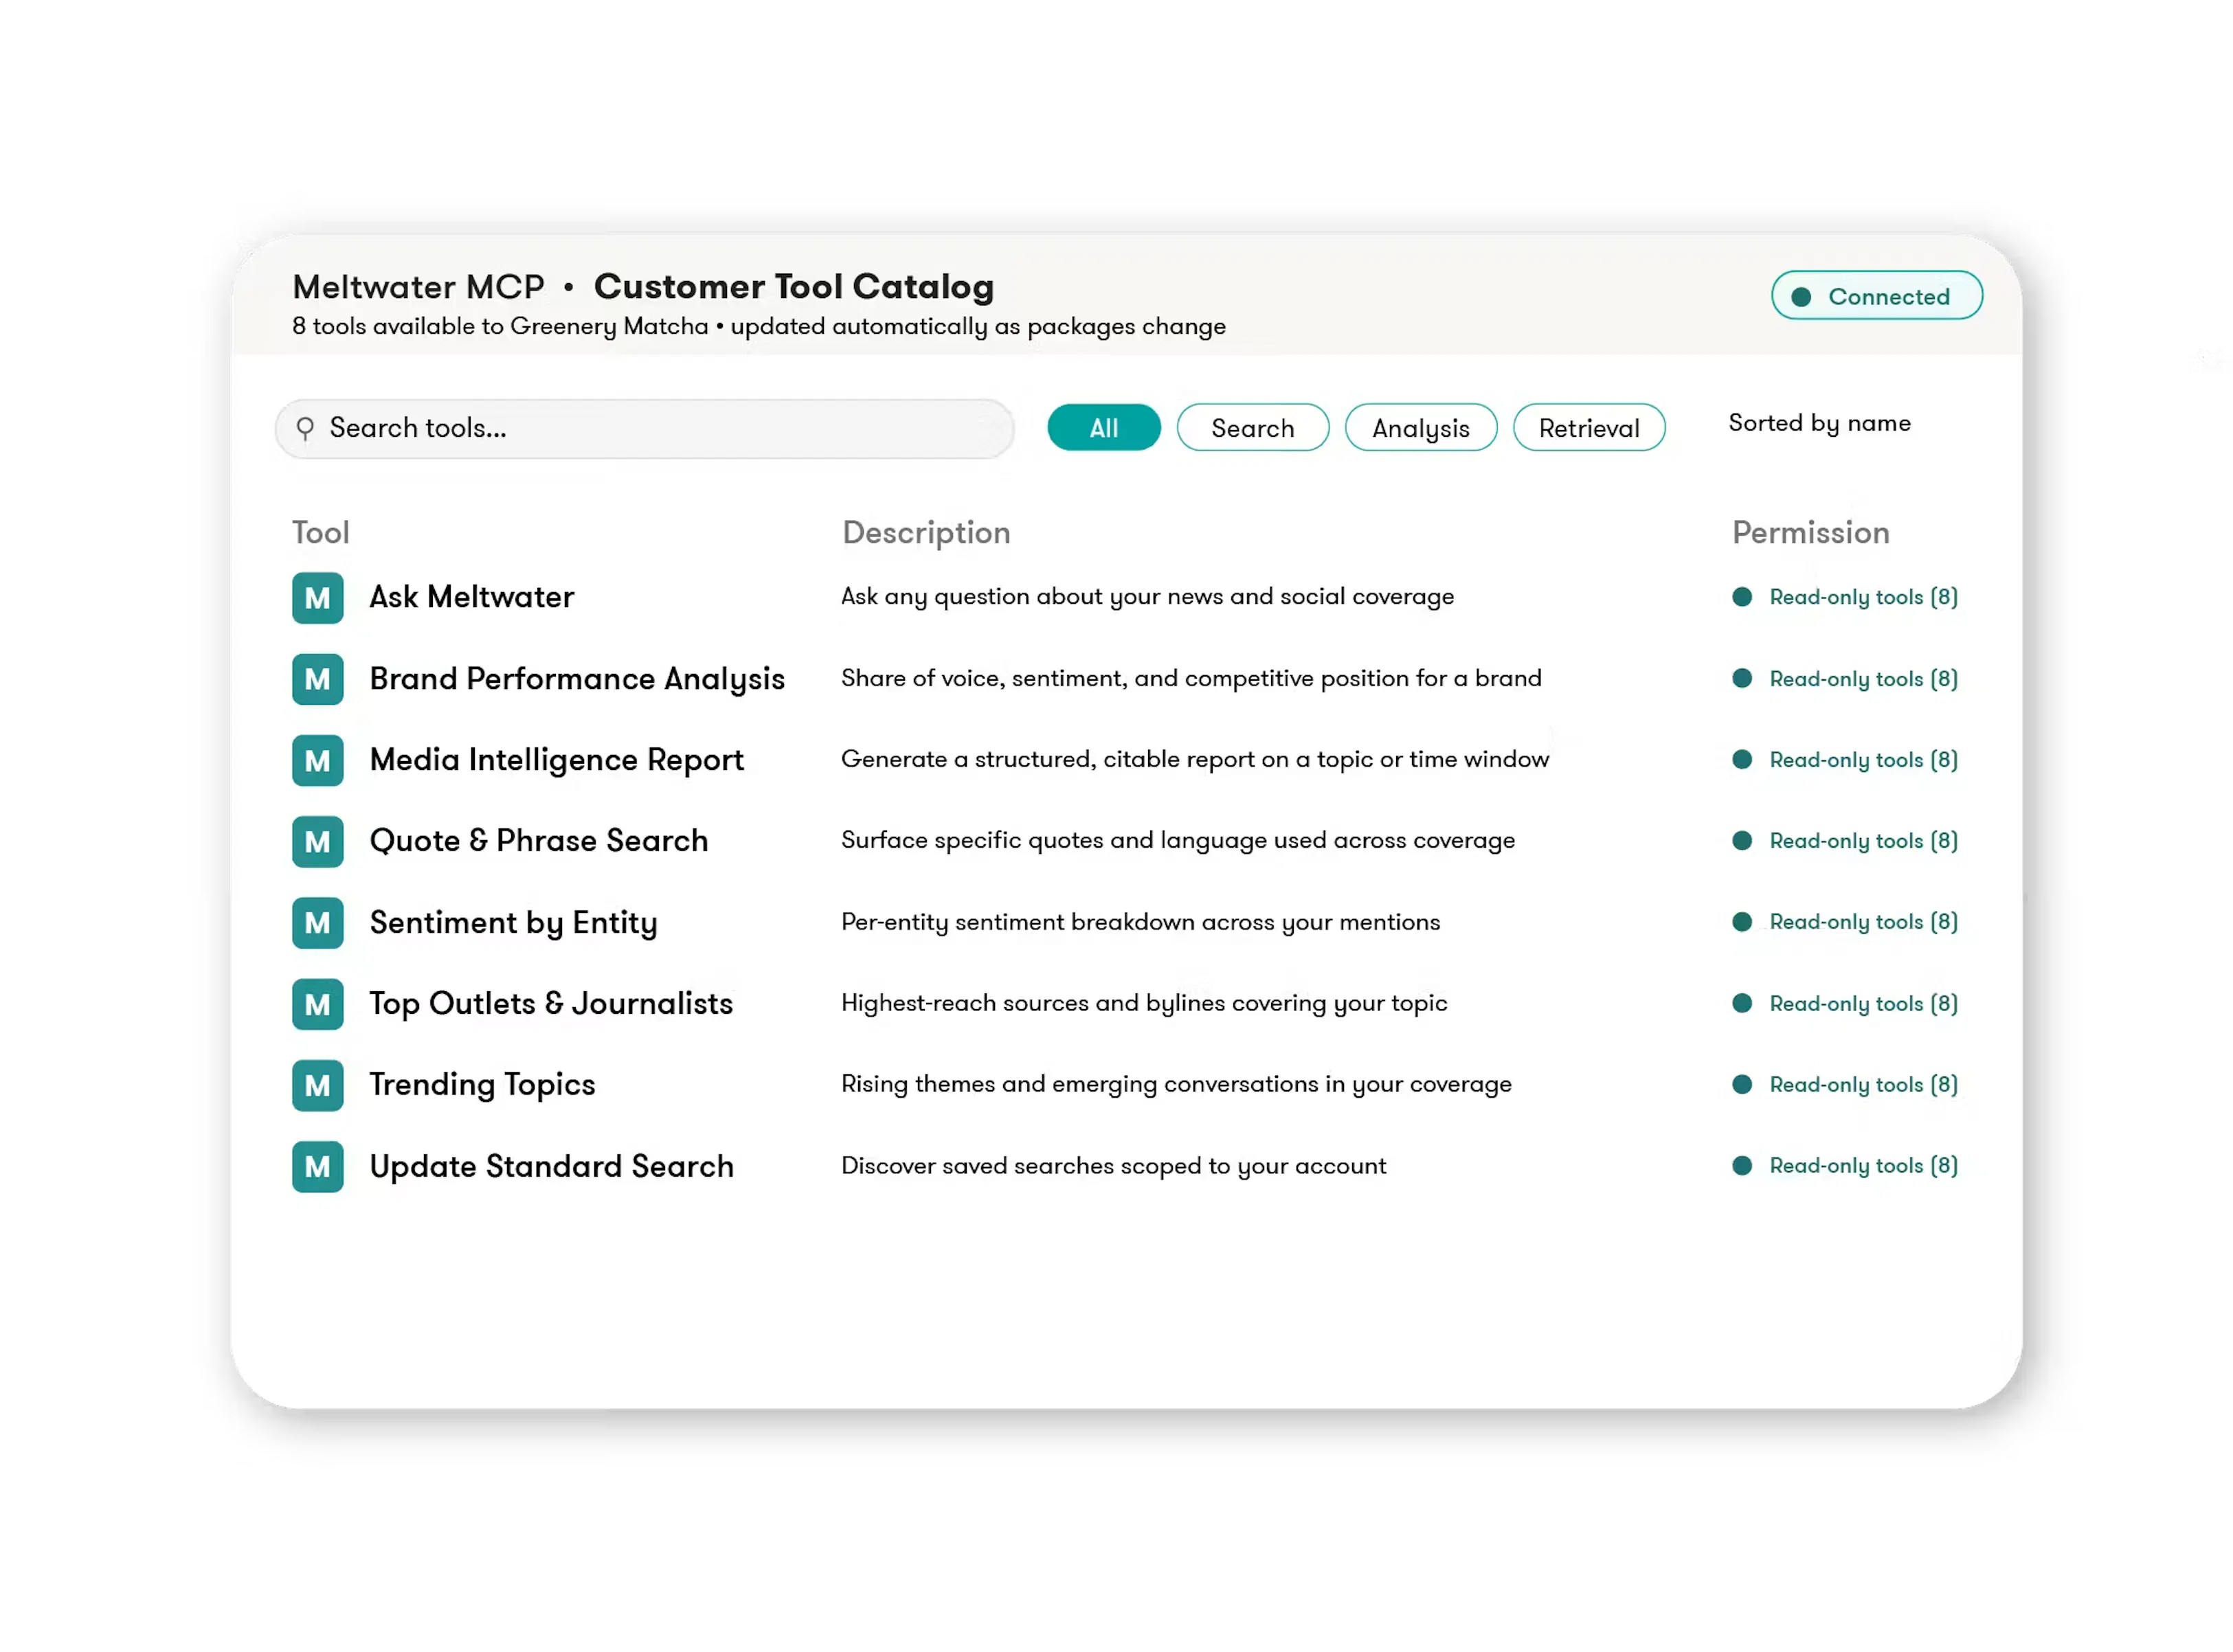Filter tools by Search category
This screenshot has width=2233, height=1652.
pyautogui.click(x=1253, y=428)
